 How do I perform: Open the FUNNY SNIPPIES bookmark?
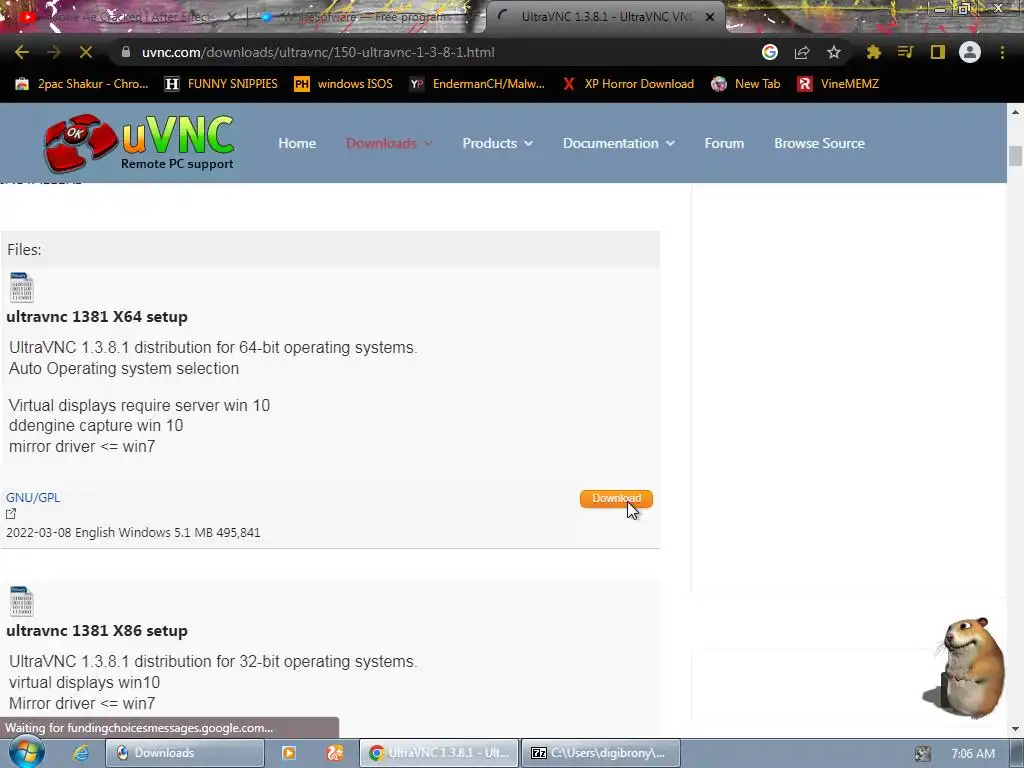click(x=221, y=84)
